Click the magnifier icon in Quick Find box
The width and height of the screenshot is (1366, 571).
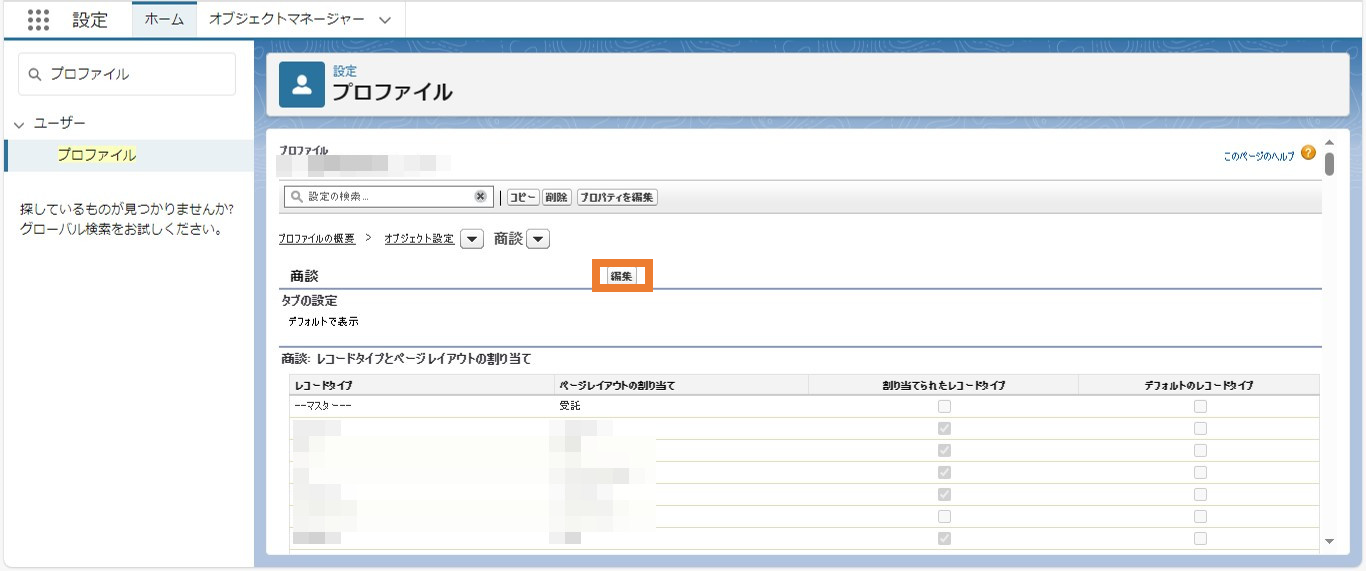pyautogui.click(x=36, y=74)
